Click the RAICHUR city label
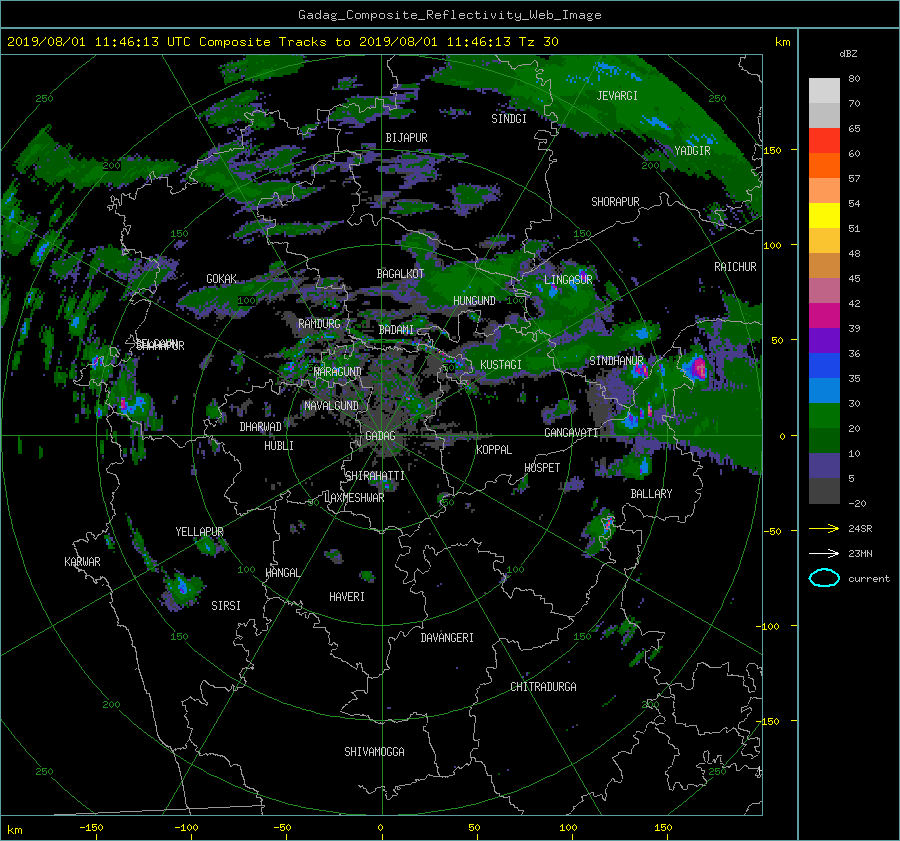The height and width of the screenshot is (841, 900). tap(735, 267)
